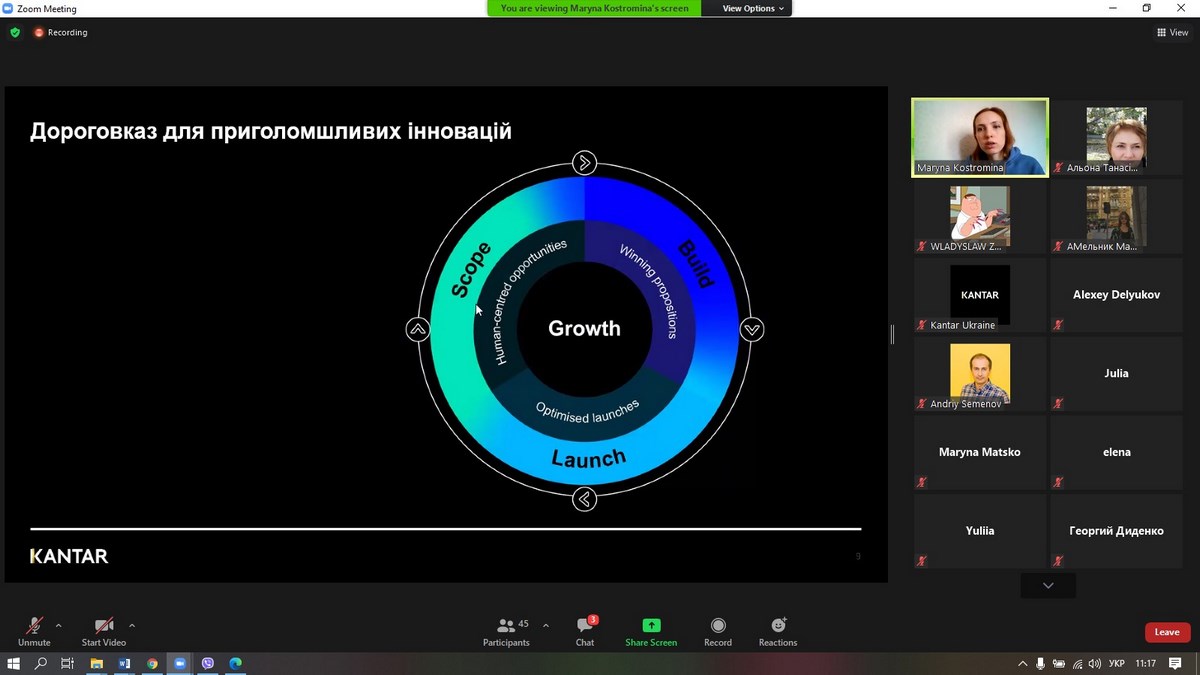Click the panel divider handle beside slide

(892, 334)
